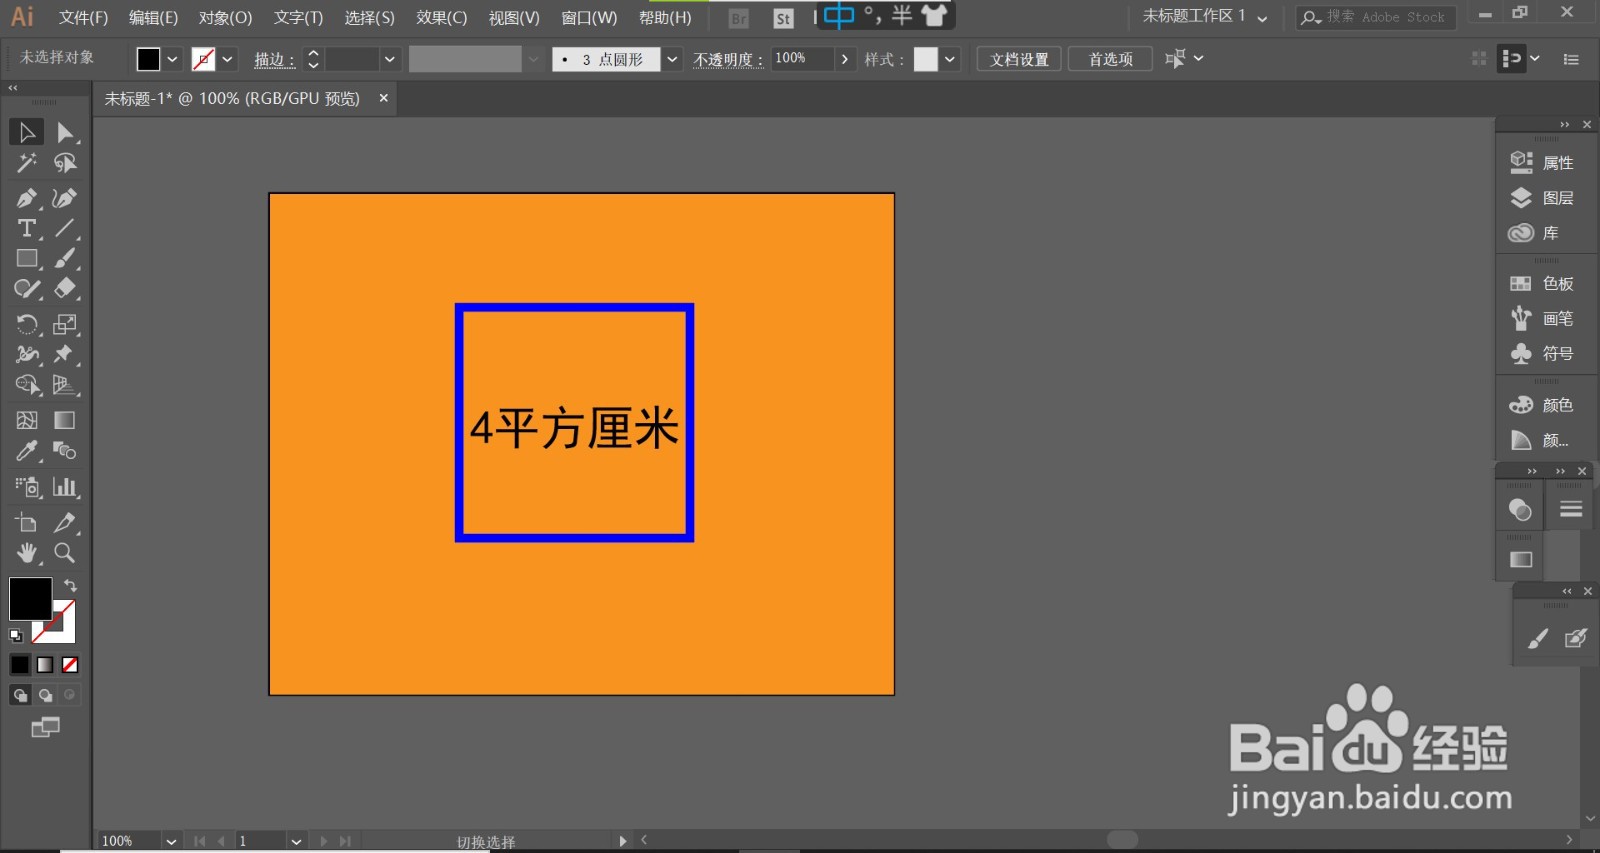Select the Artboard tool

[x=27, y=522]
